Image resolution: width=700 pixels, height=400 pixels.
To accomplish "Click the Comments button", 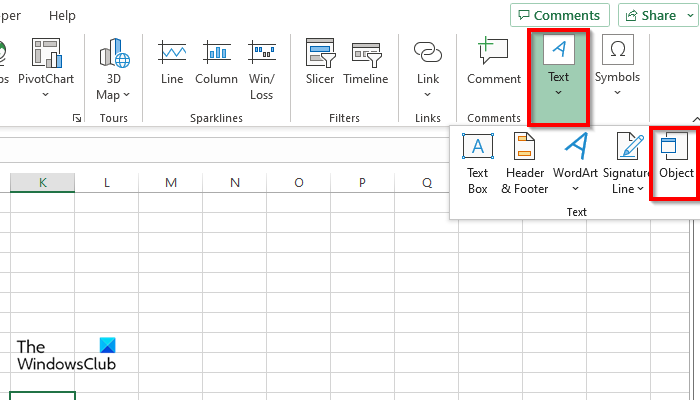I will 559,16.
